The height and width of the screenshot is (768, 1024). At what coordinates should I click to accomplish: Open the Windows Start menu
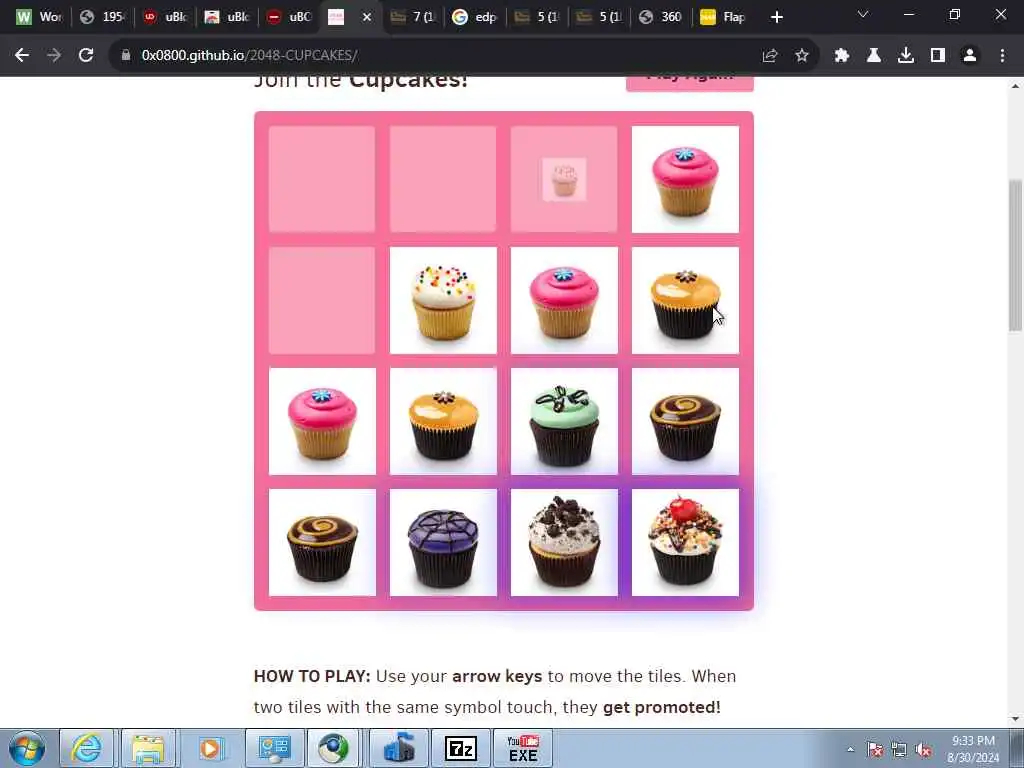(26, 748)
